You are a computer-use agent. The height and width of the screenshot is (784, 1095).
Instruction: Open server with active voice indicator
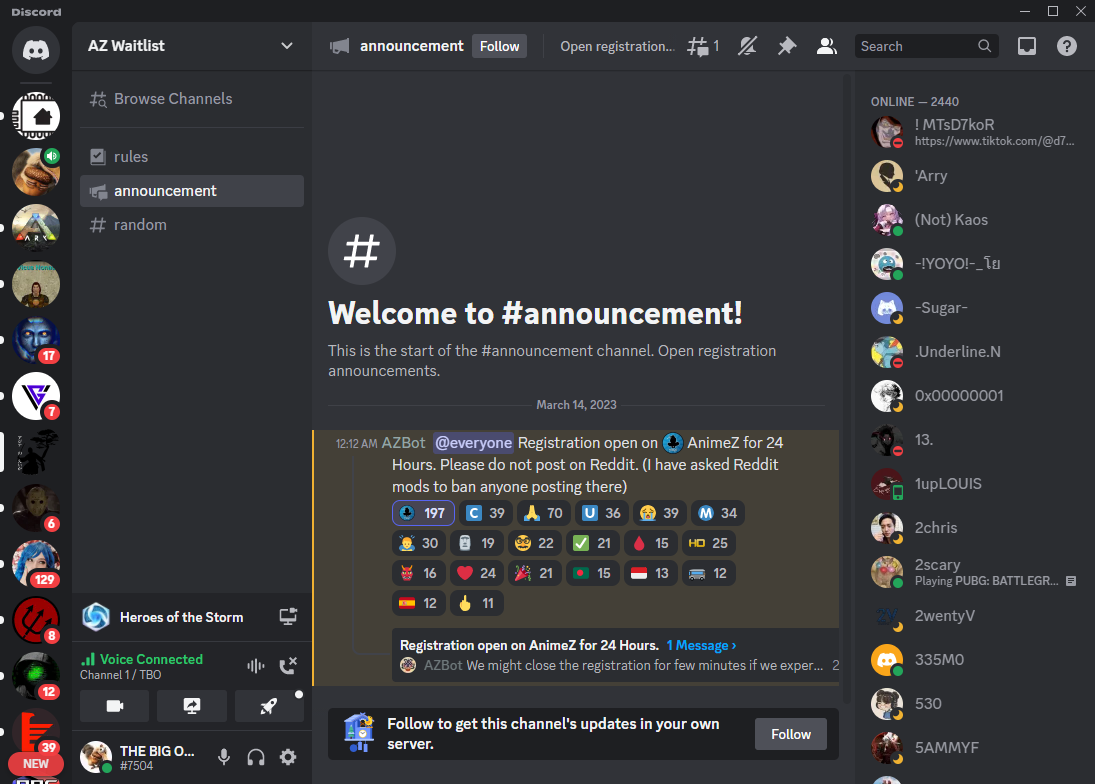(x=36, y=172)
